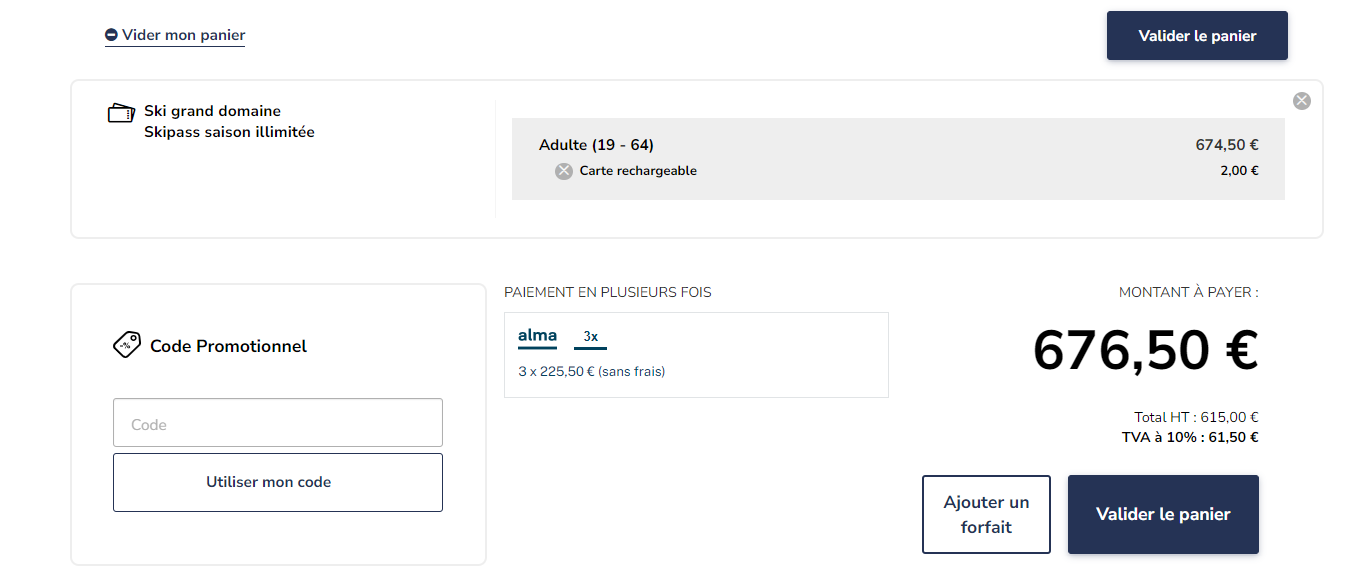Remove the Carte rechargeable option
This screenshot has width=1353, height=568.
click(564, 171)
